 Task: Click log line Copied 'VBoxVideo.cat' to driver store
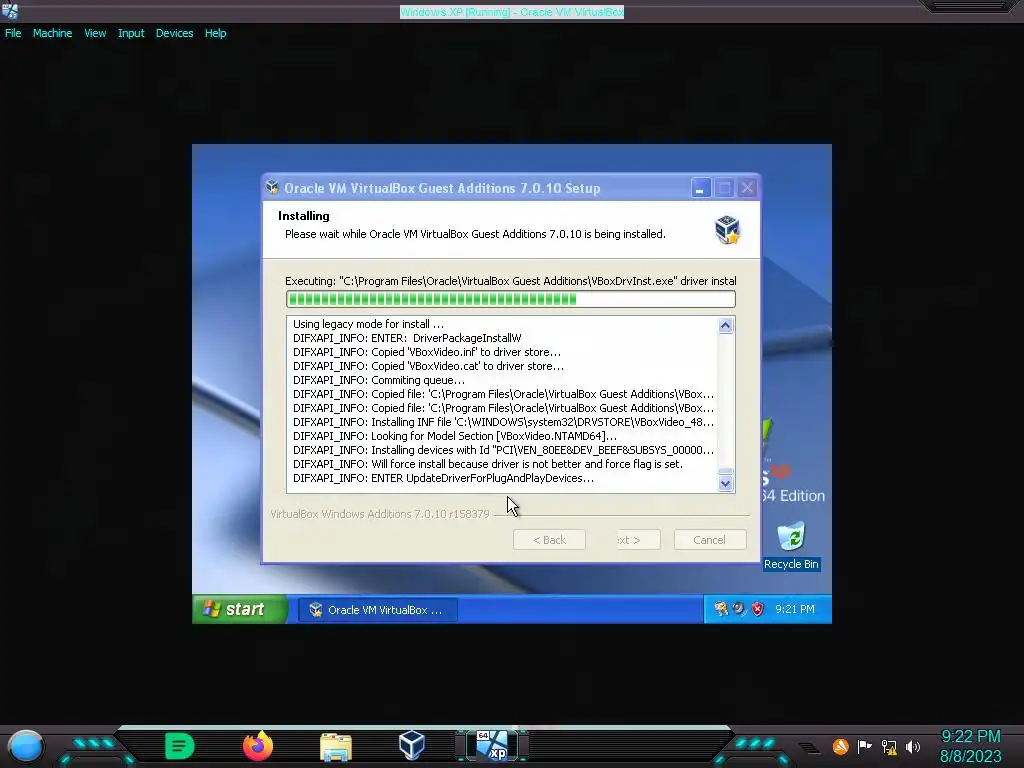tap(428, 366)
